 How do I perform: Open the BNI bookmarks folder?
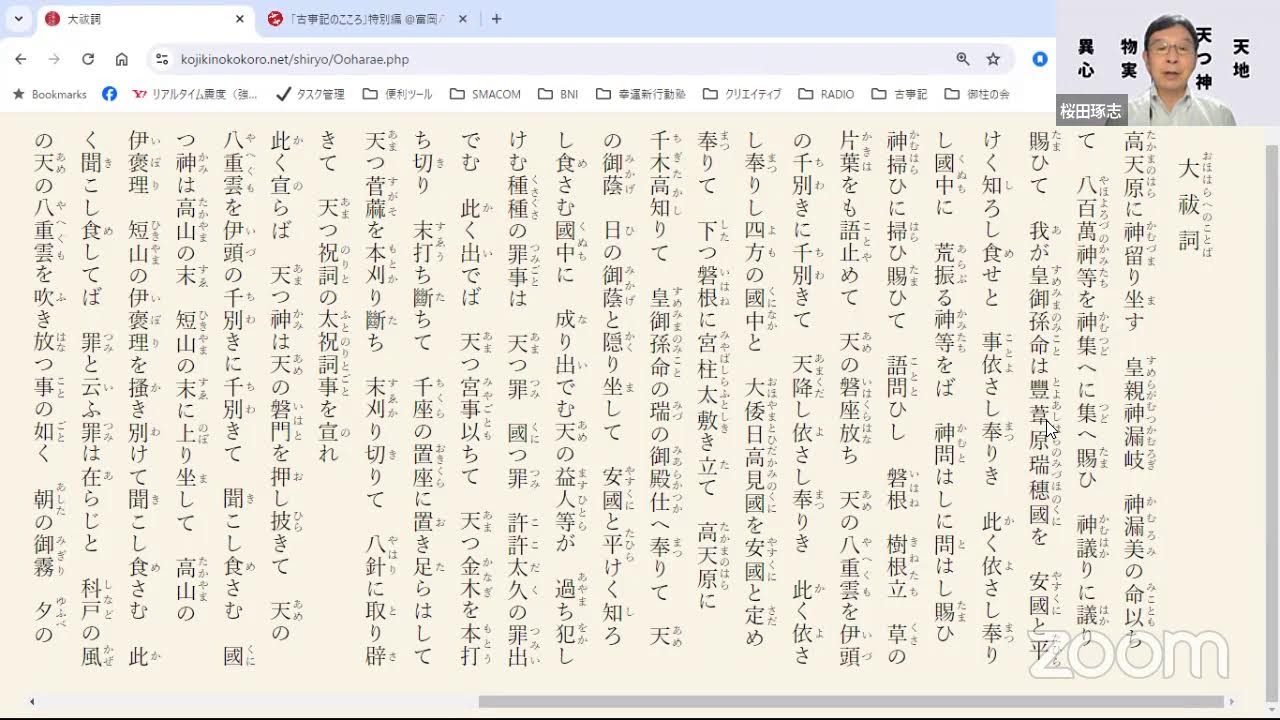[558, 94]
